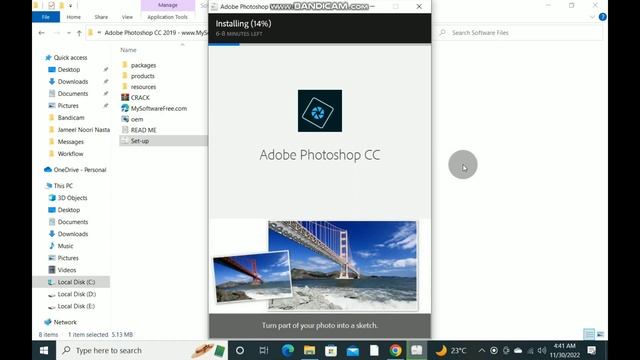The height and width of the screenshot is (360, 640).
Task: Click the Explorer help question mark icon
Action: coord(602,17)
